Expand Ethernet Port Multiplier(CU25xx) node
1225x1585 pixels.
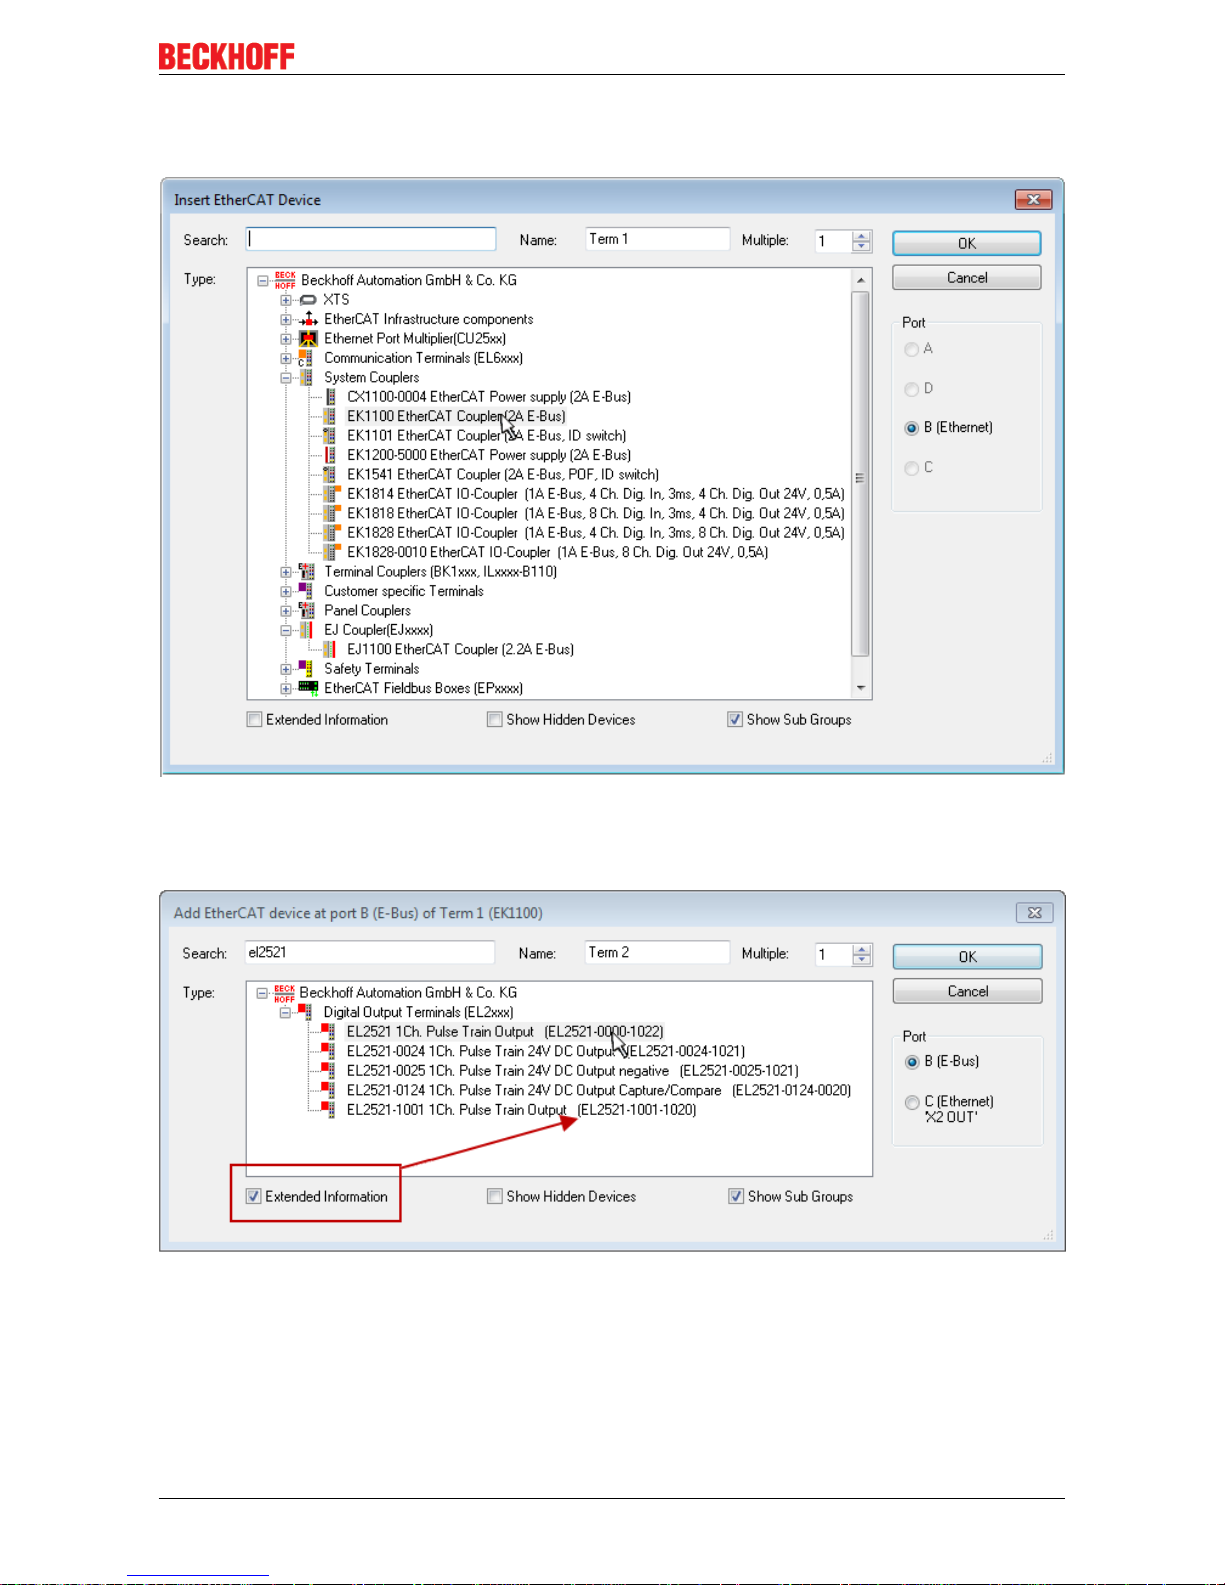(x=286, y=339)
